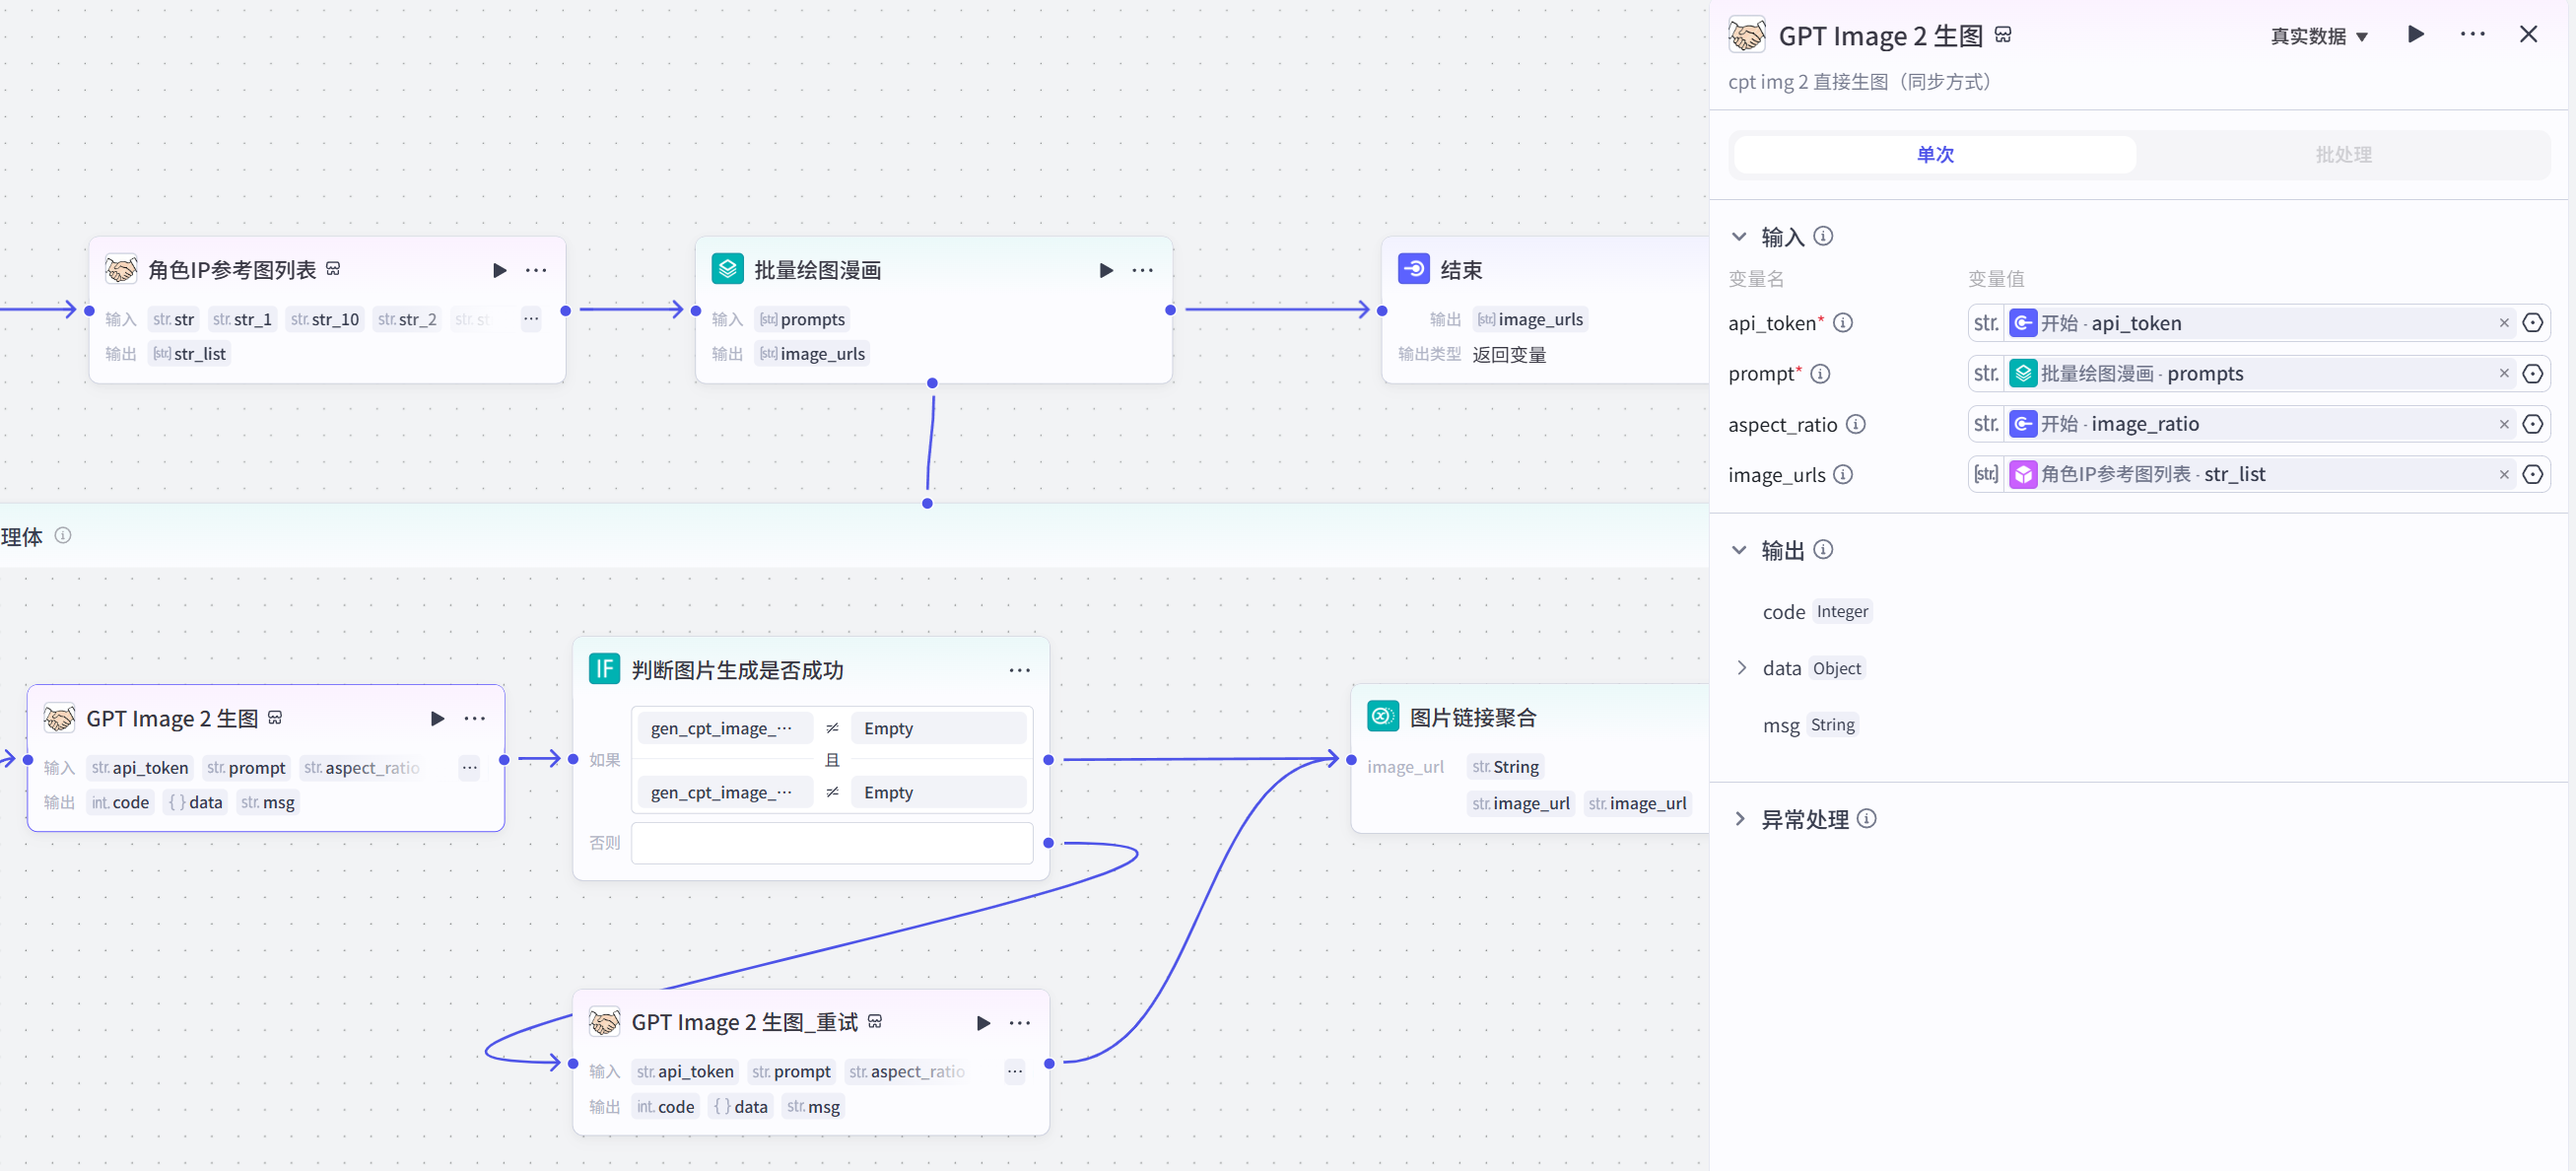The image size is (2576, 1171).
Task: Run the 角色IP参考图列表 node
Action: 499,270
